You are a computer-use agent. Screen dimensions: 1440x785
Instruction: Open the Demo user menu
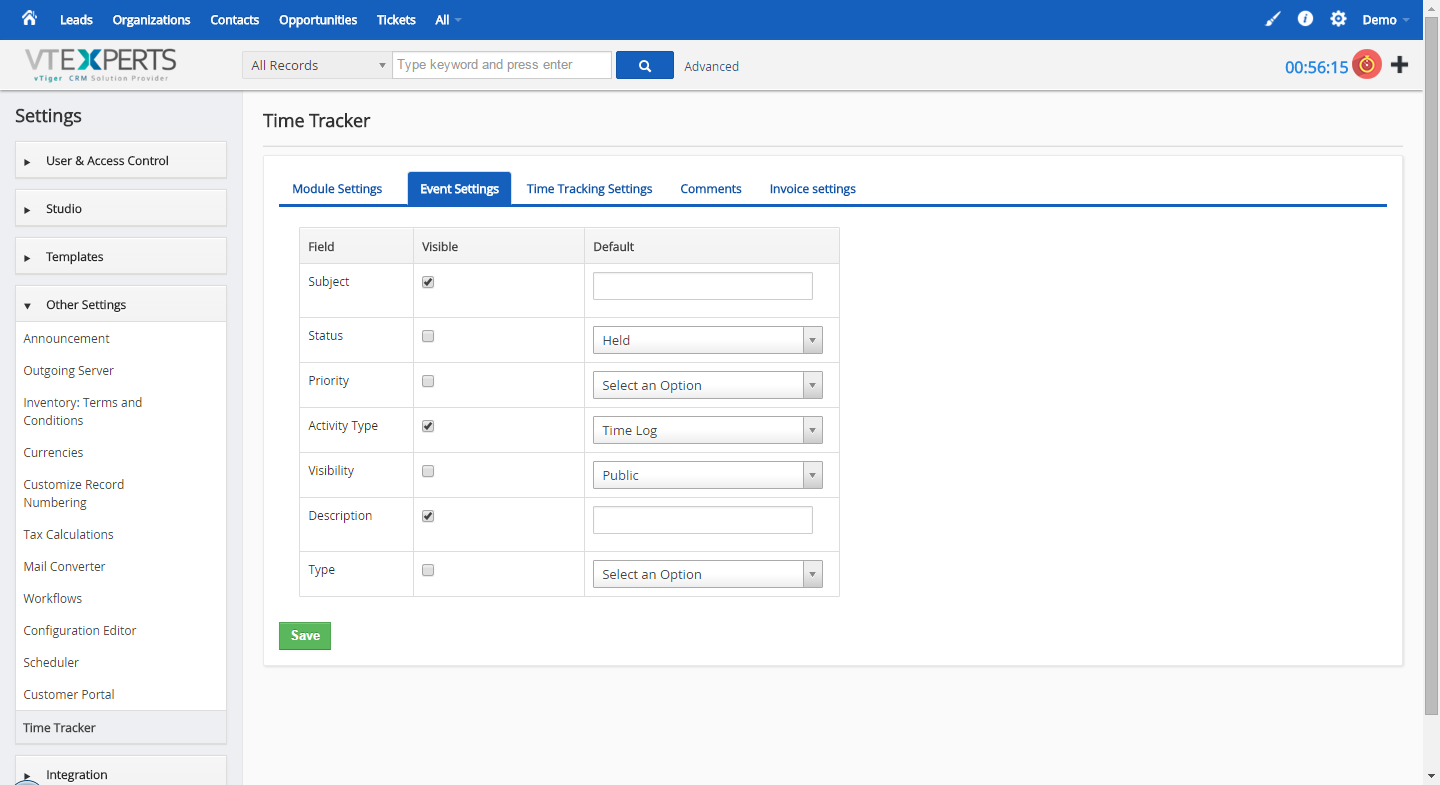(1386, 20)
